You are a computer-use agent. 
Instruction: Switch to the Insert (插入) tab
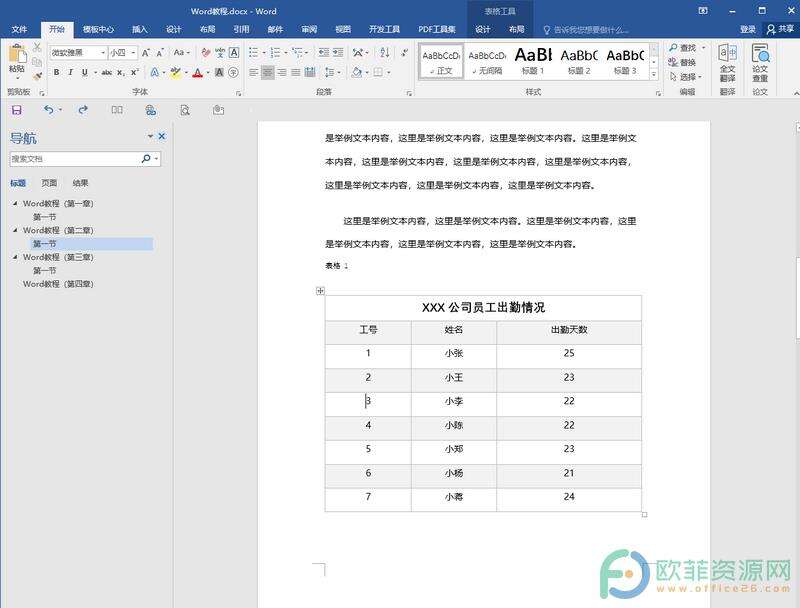pyautogui.click(x=139, y=29)
